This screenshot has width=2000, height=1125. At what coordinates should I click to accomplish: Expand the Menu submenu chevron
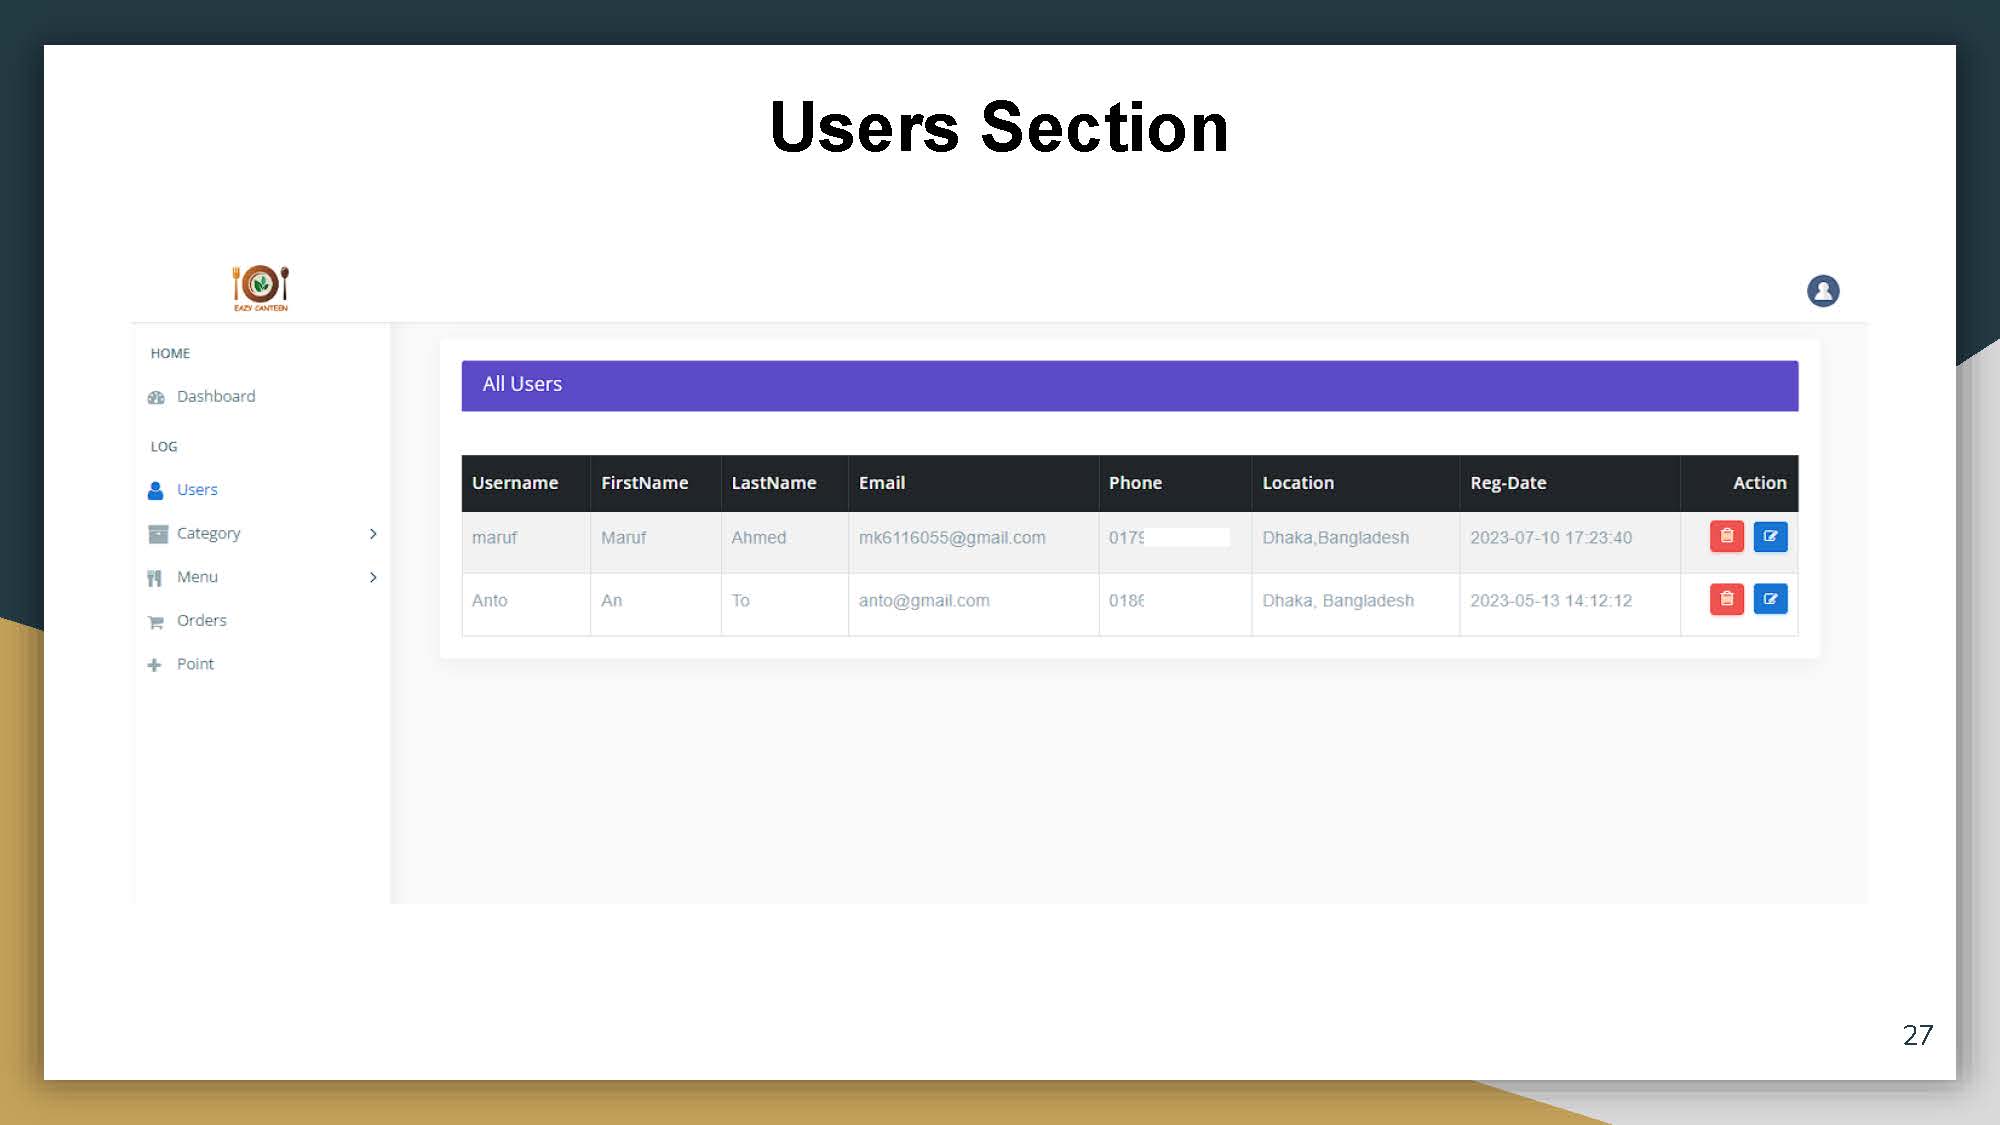pos(374,577)
